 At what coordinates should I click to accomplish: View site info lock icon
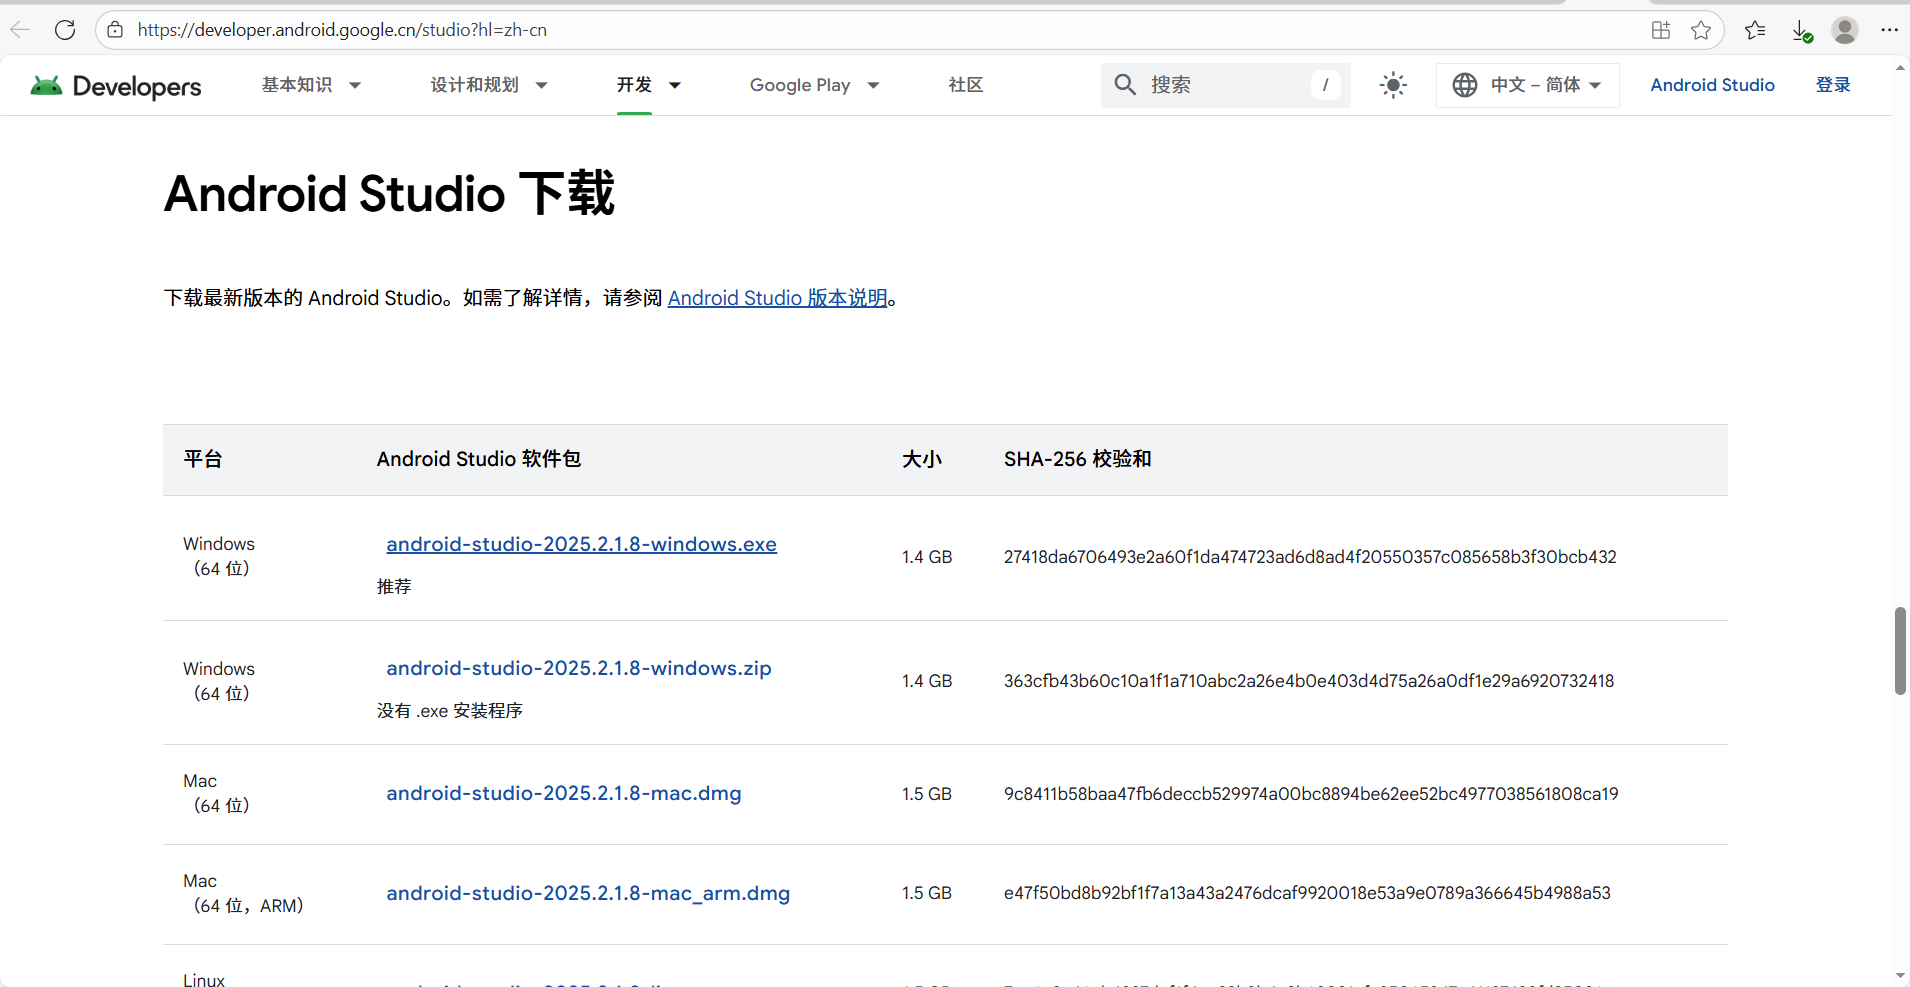(x=116, y=30)
